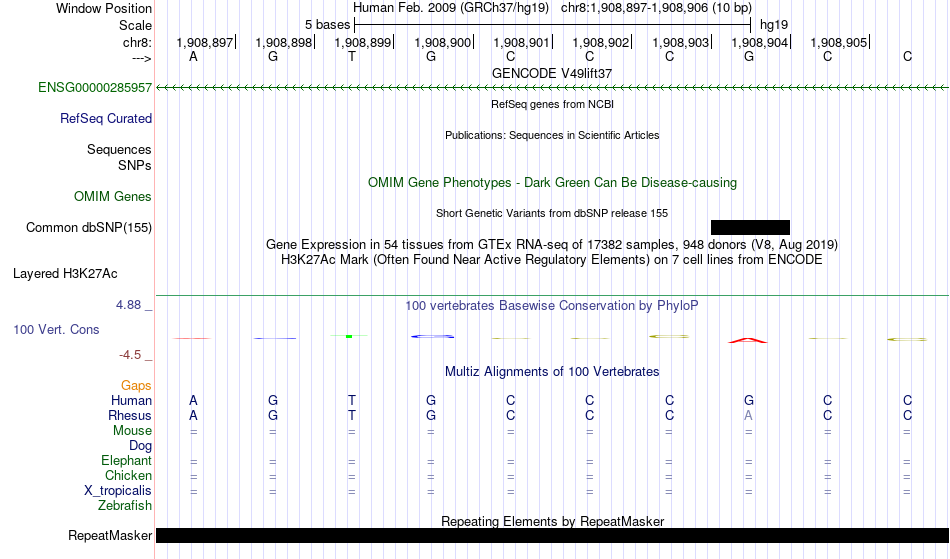The height and width of the screenshot is (559, 950).
Task: Click coordinate label 1,908,900
Action: [442, 42]
